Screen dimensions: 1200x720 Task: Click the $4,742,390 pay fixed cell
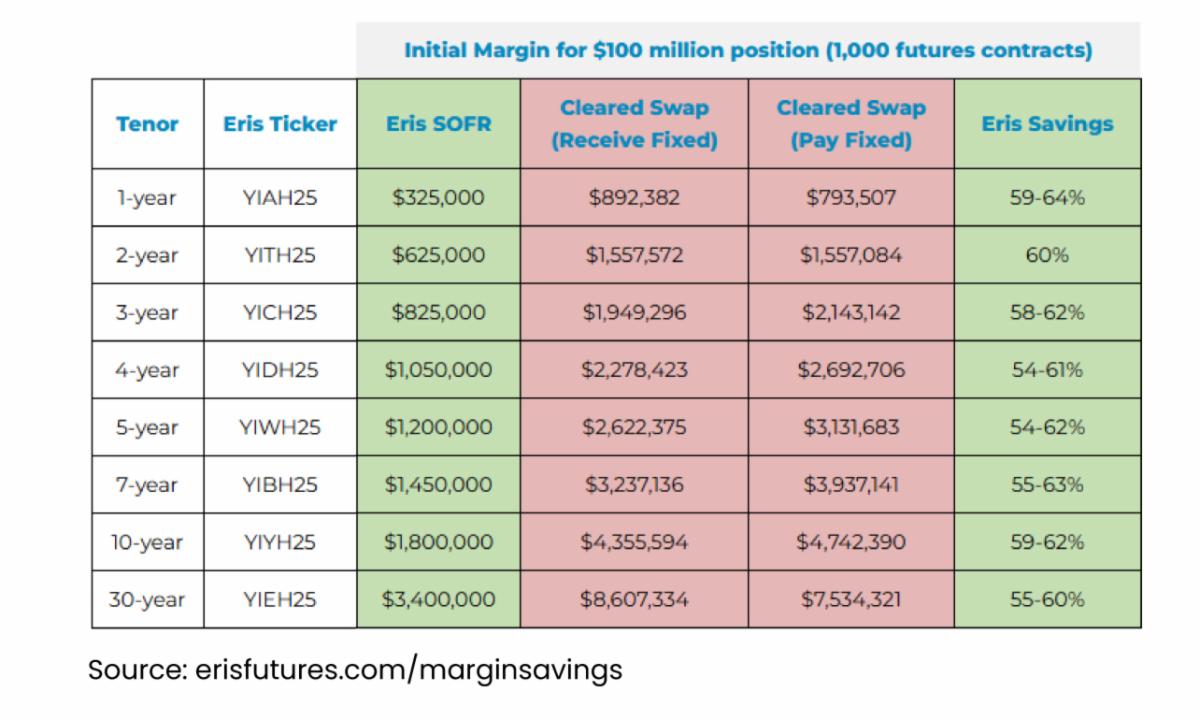click(x=851, y=543)
